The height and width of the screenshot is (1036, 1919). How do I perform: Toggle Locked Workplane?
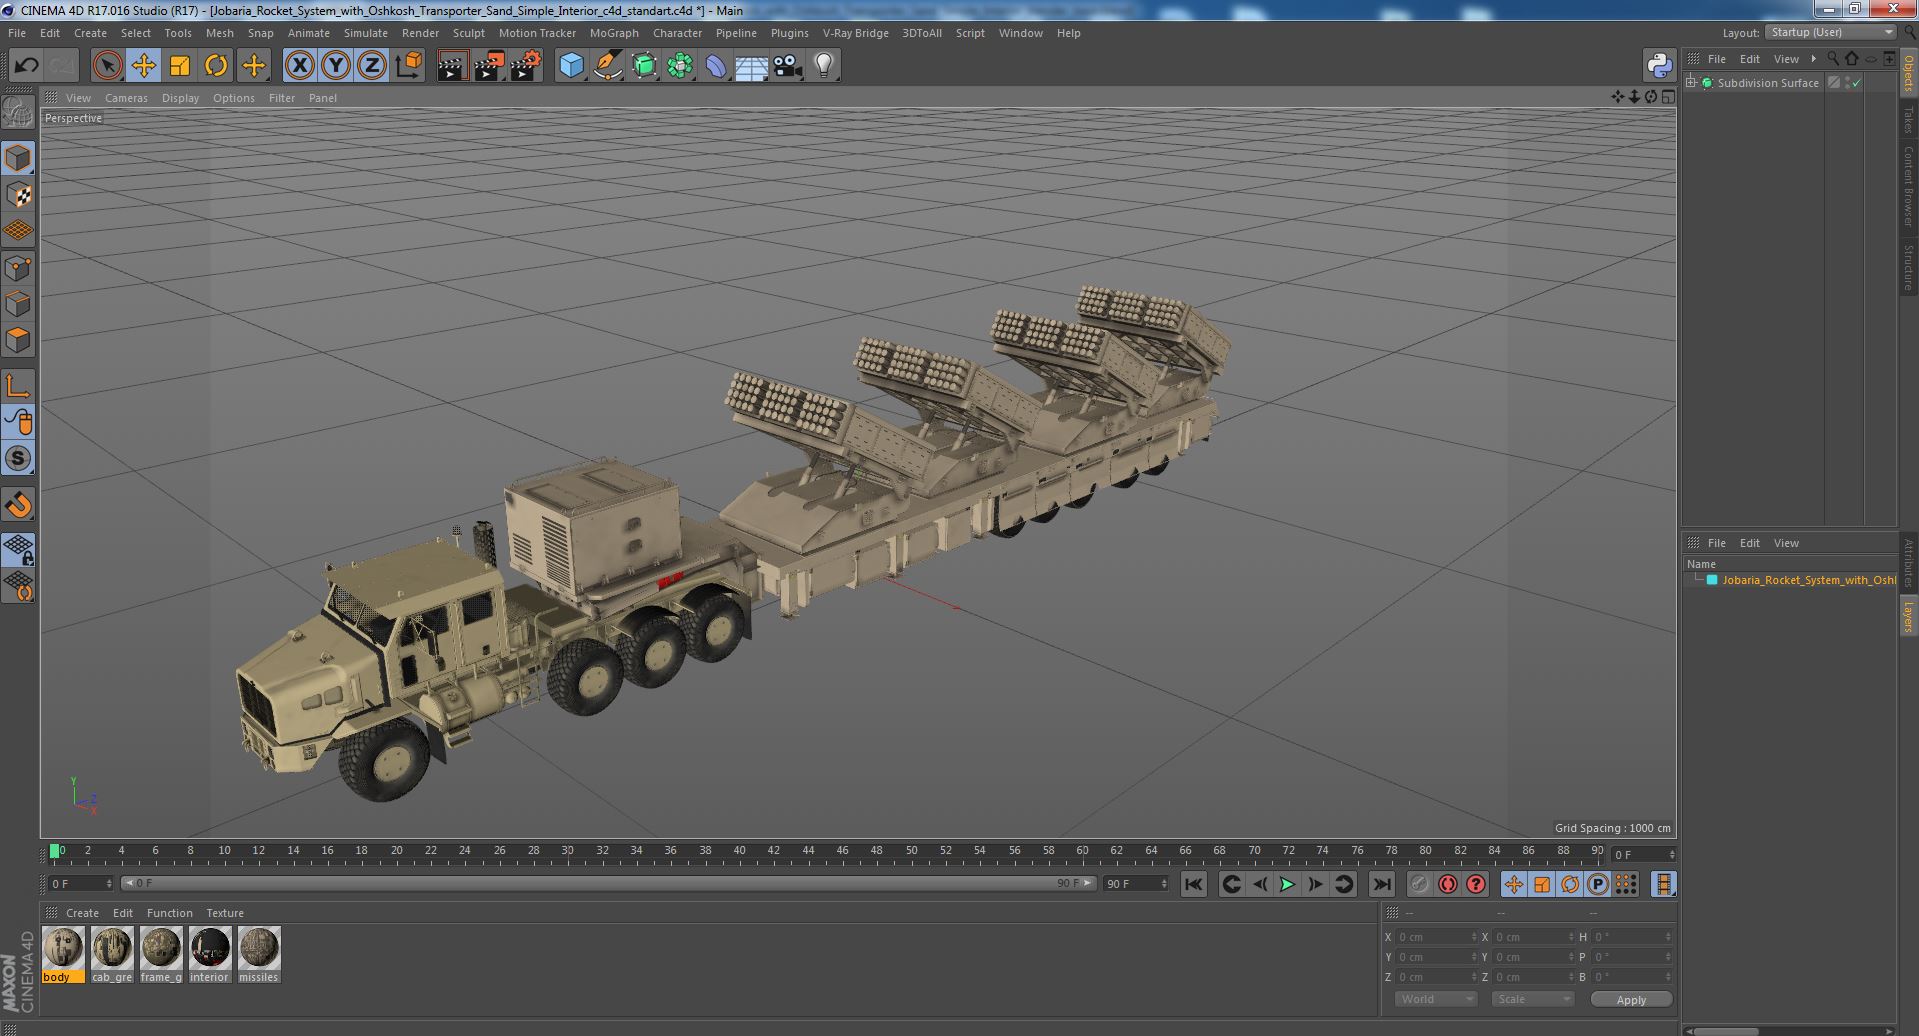(18, 549)
